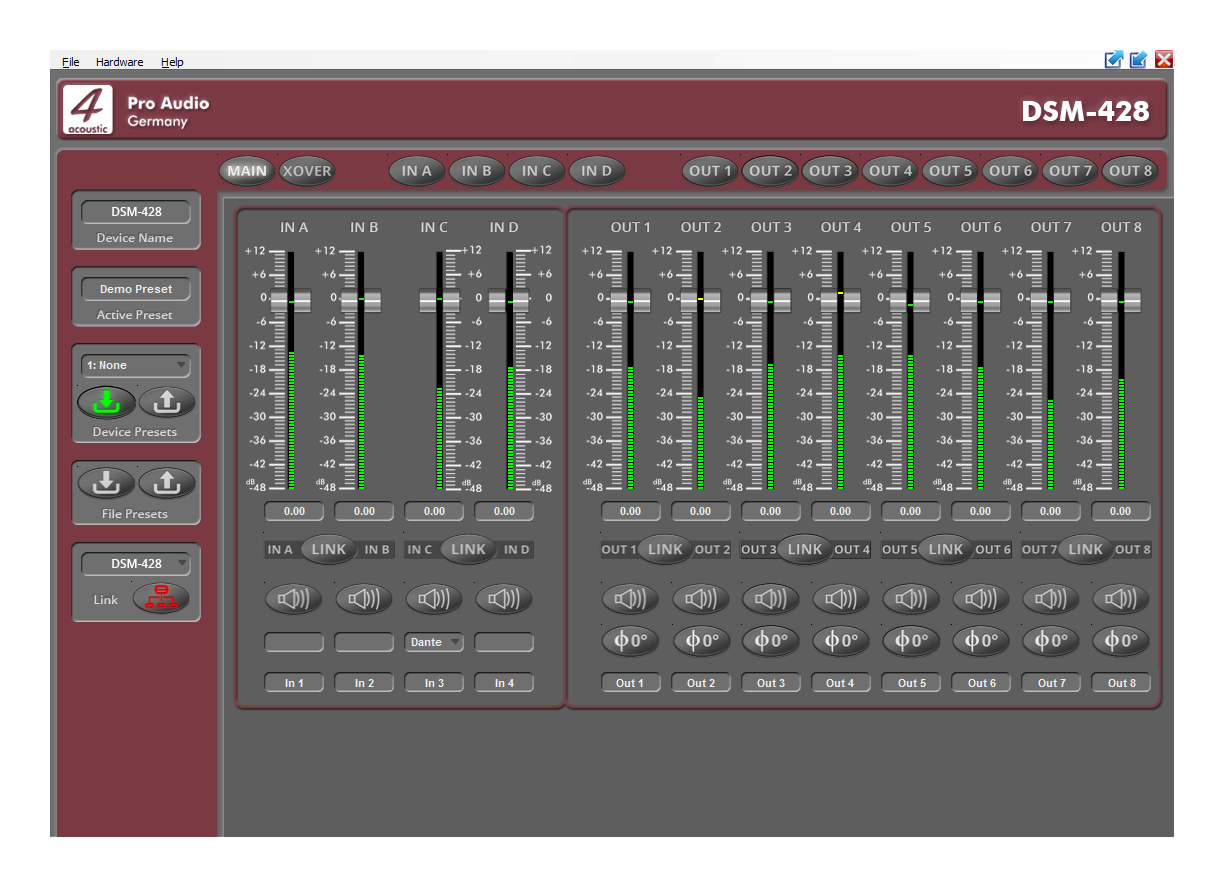Click the DSM-428 device name field
The width and height of the screenshot is (1225, 888).
point(135,212)
